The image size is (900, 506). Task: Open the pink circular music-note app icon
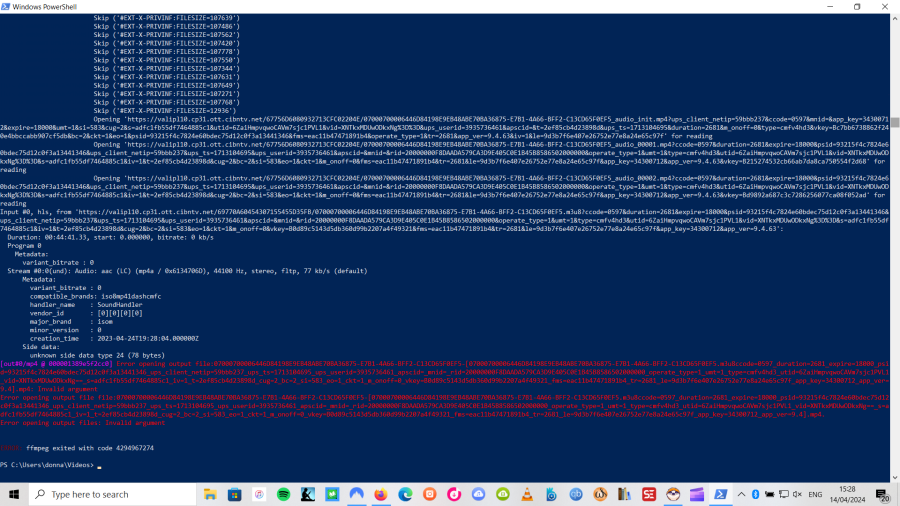point(454,495)
